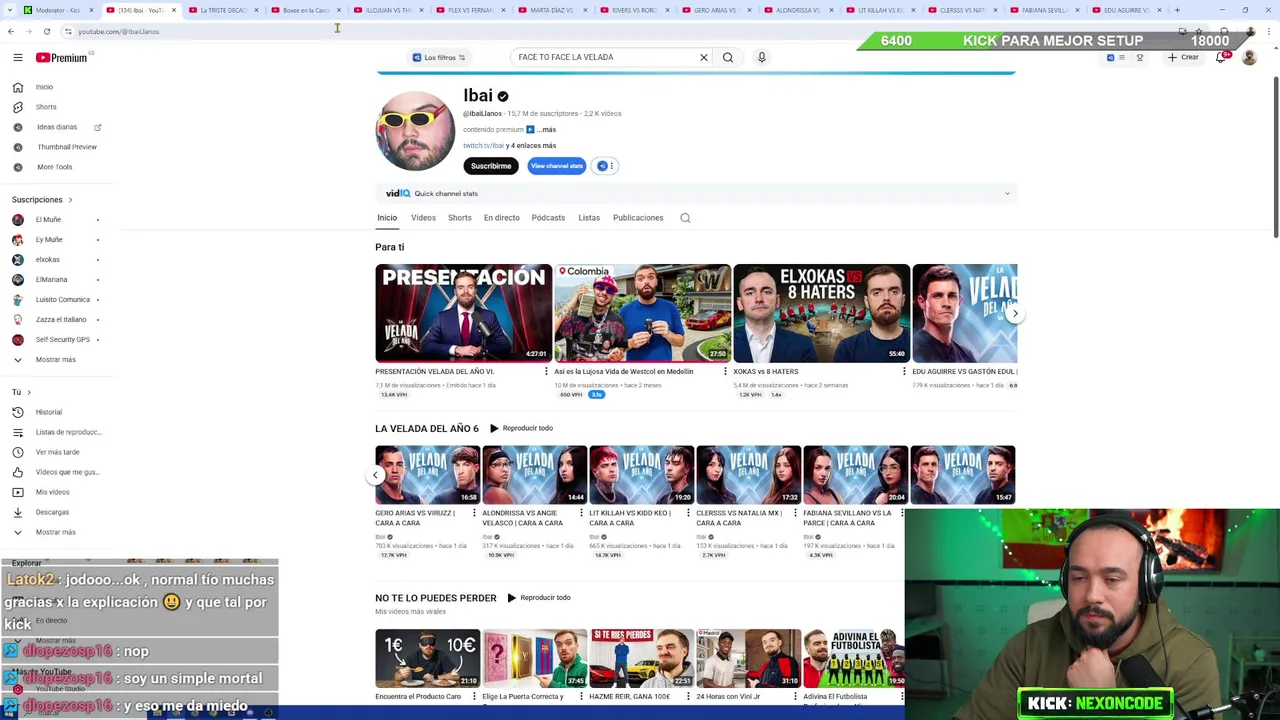
Task: Clear the search box text
Action: (x=704, y=57)
